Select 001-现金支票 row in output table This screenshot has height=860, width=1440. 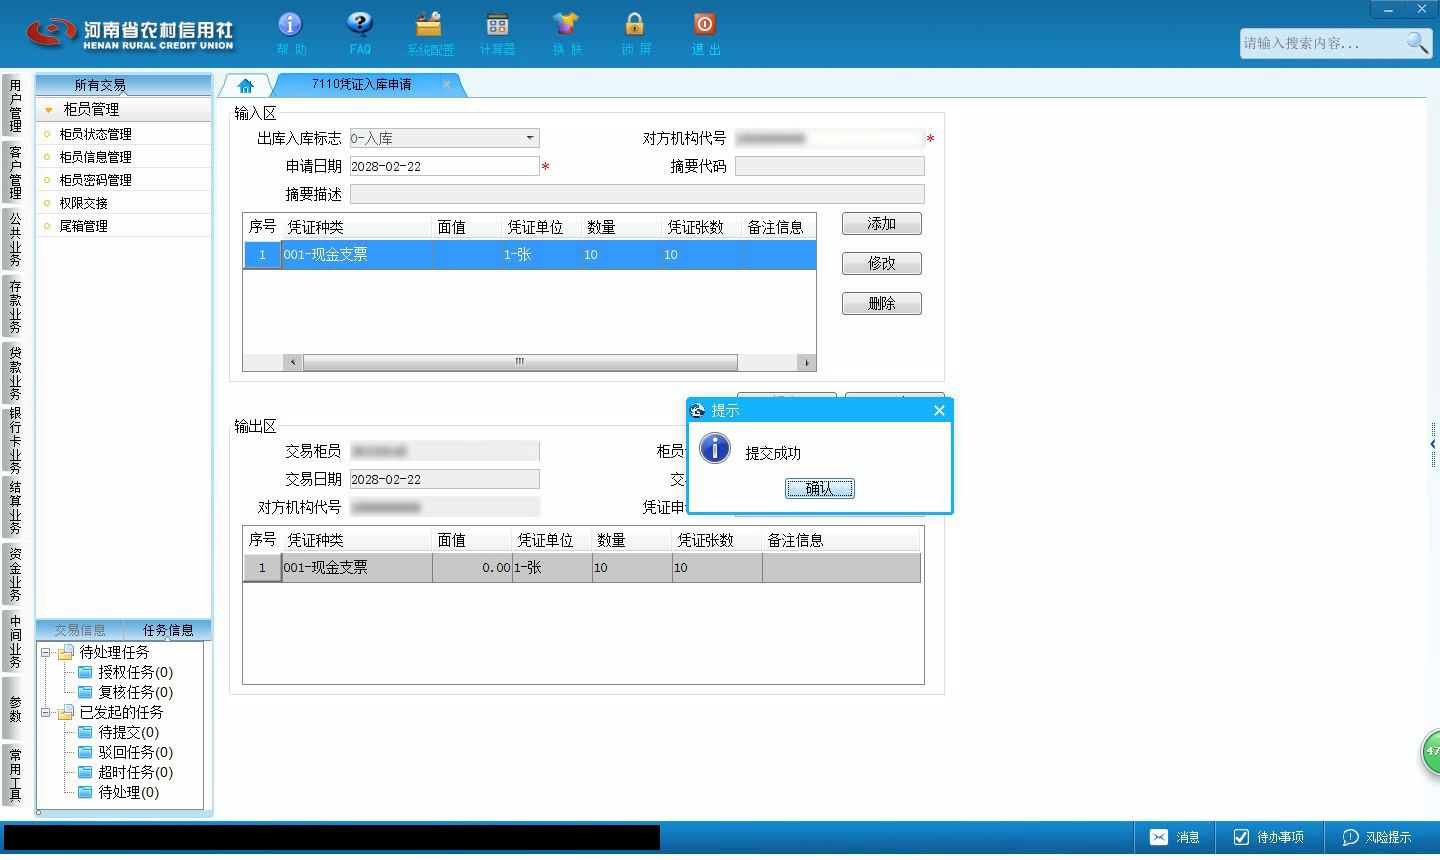tap(582, 568)
